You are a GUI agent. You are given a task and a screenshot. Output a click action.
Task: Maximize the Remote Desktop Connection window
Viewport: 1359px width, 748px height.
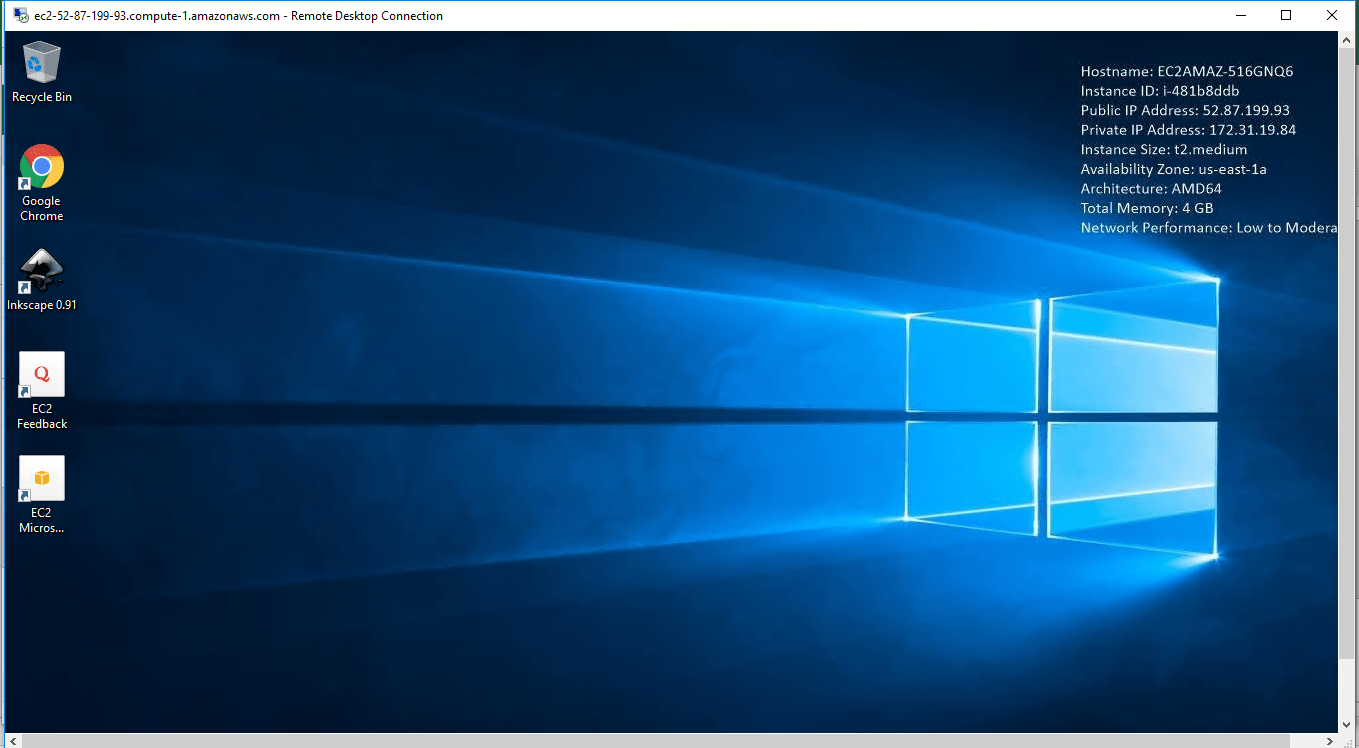tap(1286, 15)
